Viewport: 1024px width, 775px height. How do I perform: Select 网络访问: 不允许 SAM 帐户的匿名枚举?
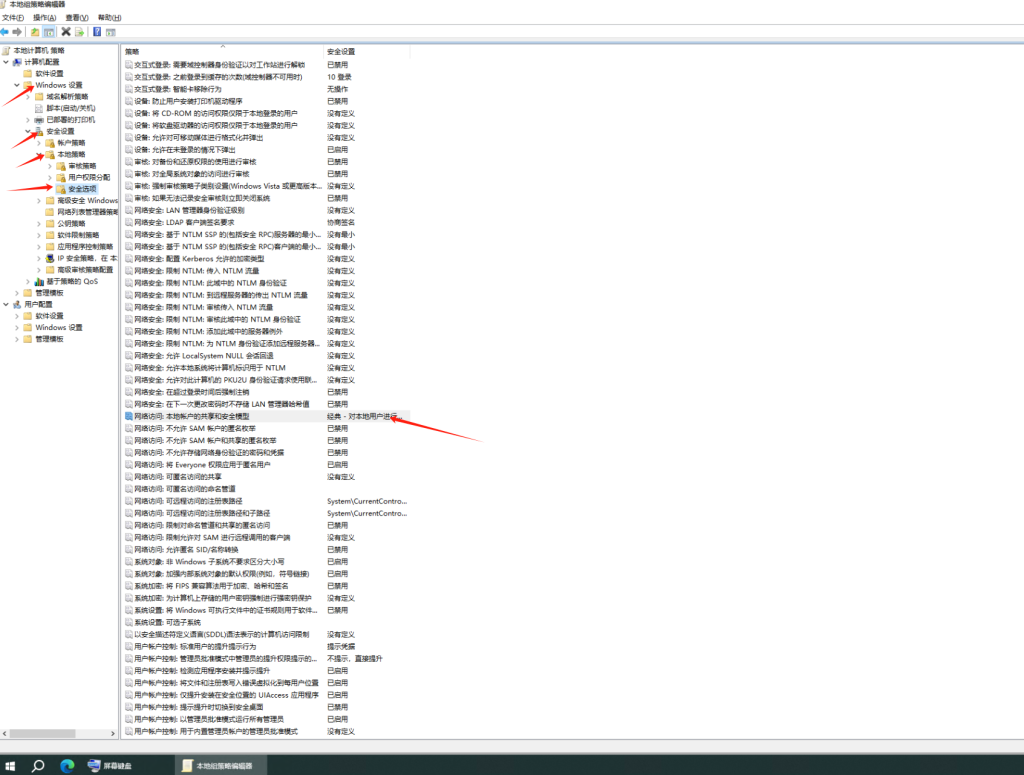tap(195, 428)
